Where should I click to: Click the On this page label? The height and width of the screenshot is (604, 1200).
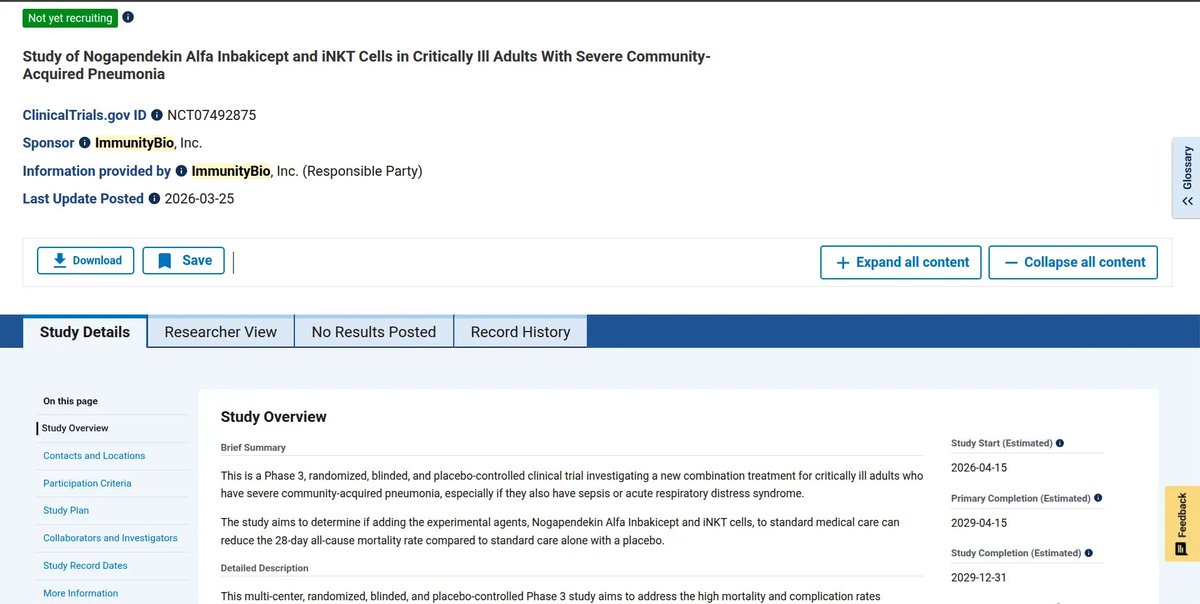pyautogui.click(x=70, y=401)
